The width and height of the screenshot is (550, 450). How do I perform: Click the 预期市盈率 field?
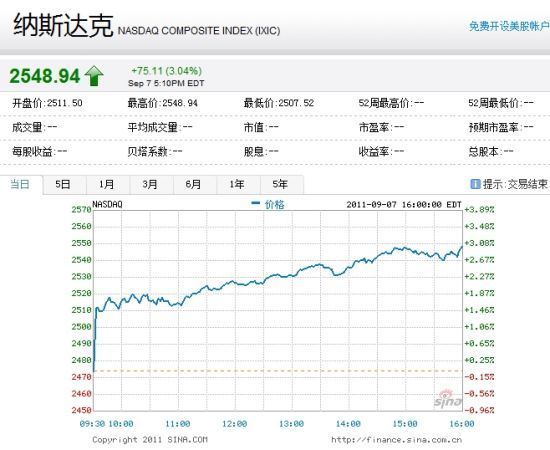pyautogui.click(x=501, y=127)
